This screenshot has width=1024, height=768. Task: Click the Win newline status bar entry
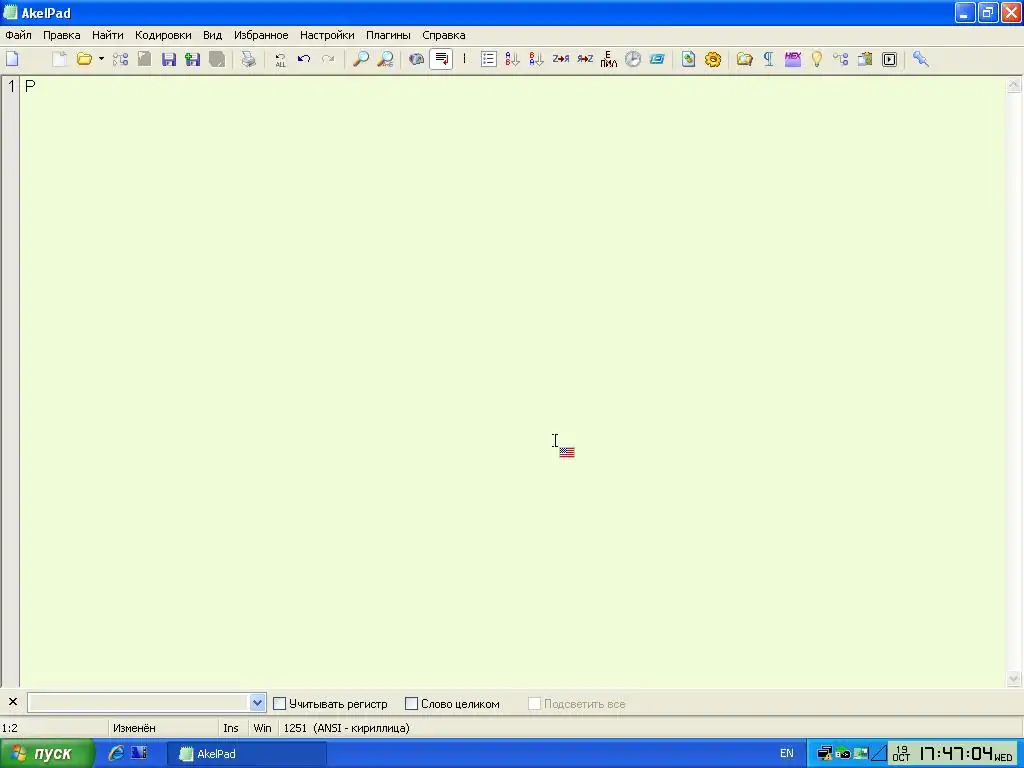[262, 728]
